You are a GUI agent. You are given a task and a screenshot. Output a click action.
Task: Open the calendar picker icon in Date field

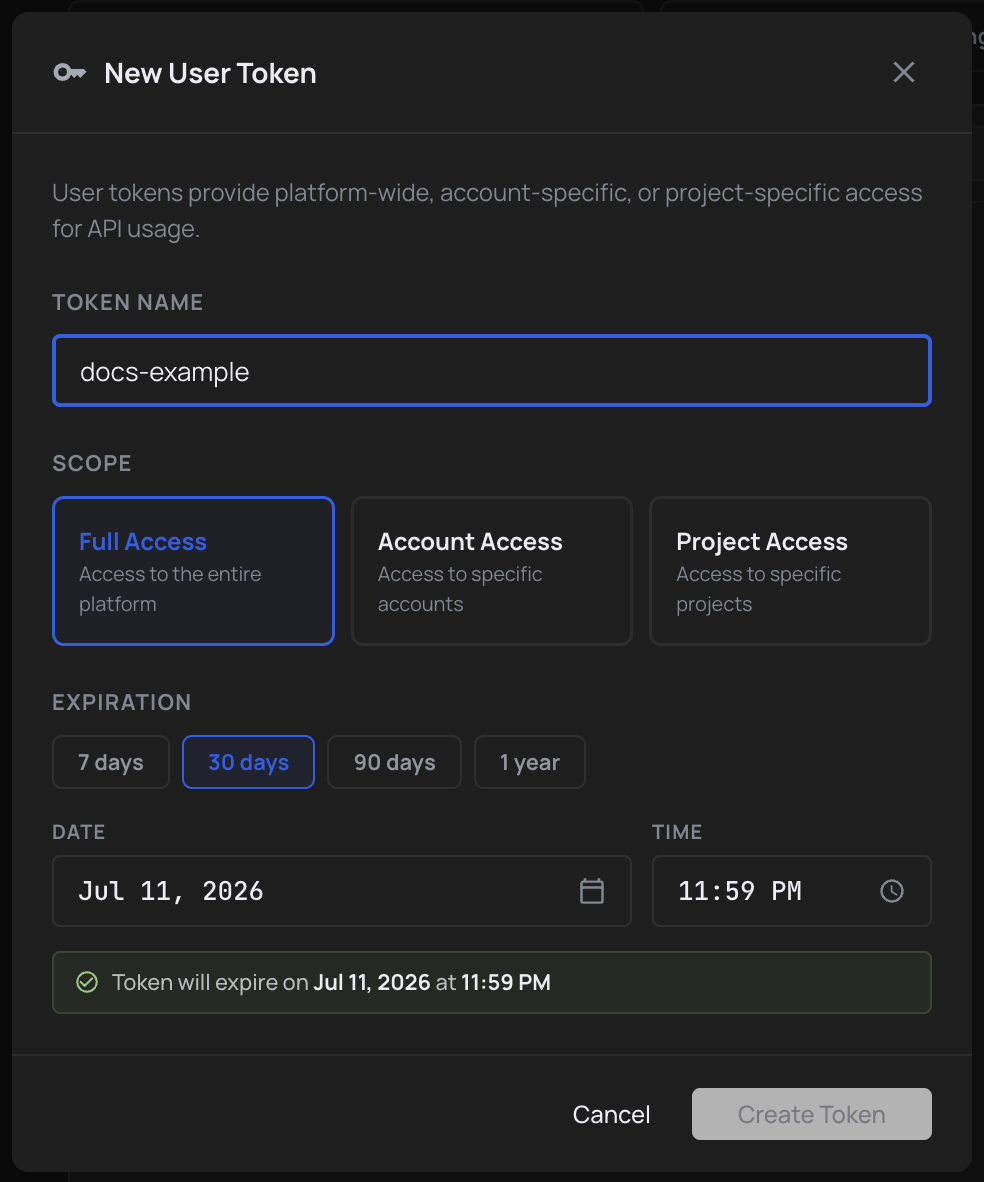(591, 891)
